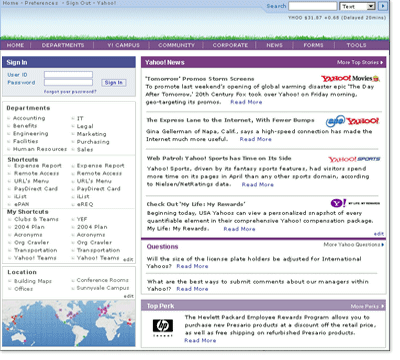
Task: Click the User ID input field
Action: [x=68, y=75]
